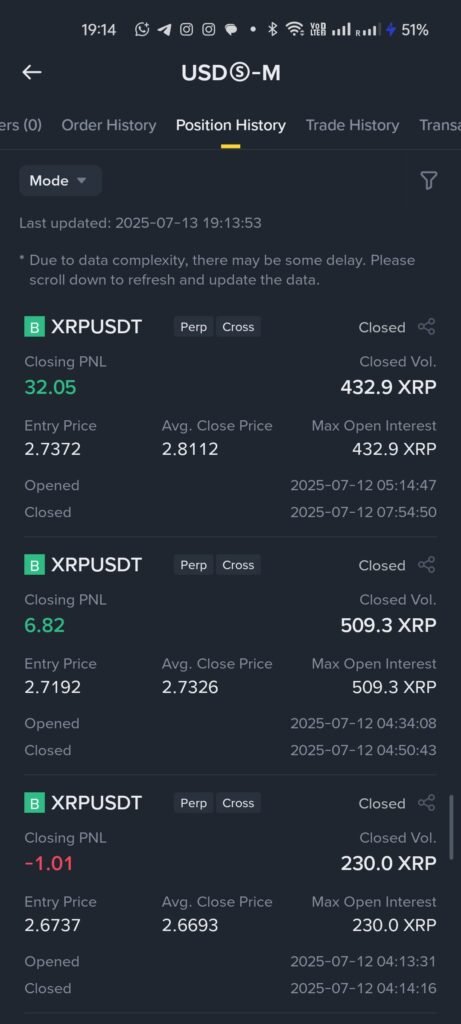Share the 32.05 PNL position

click(426, 327)
